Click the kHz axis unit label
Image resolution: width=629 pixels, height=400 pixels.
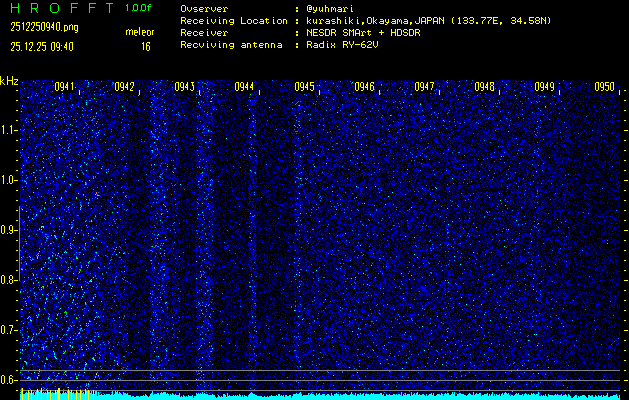coord(9,81)
